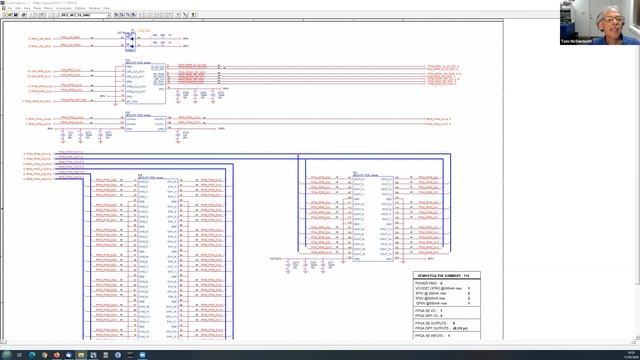Image resolution: width=640 pixels, height=360 pixels.
Task: Open the Edit menu
Action: (18, 8)
